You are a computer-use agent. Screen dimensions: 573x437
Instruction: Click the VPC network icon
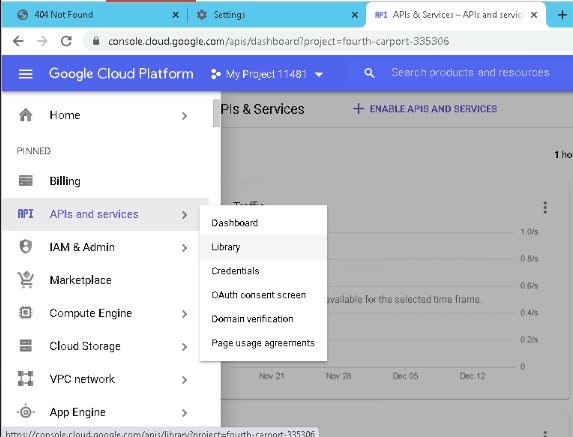26,379
